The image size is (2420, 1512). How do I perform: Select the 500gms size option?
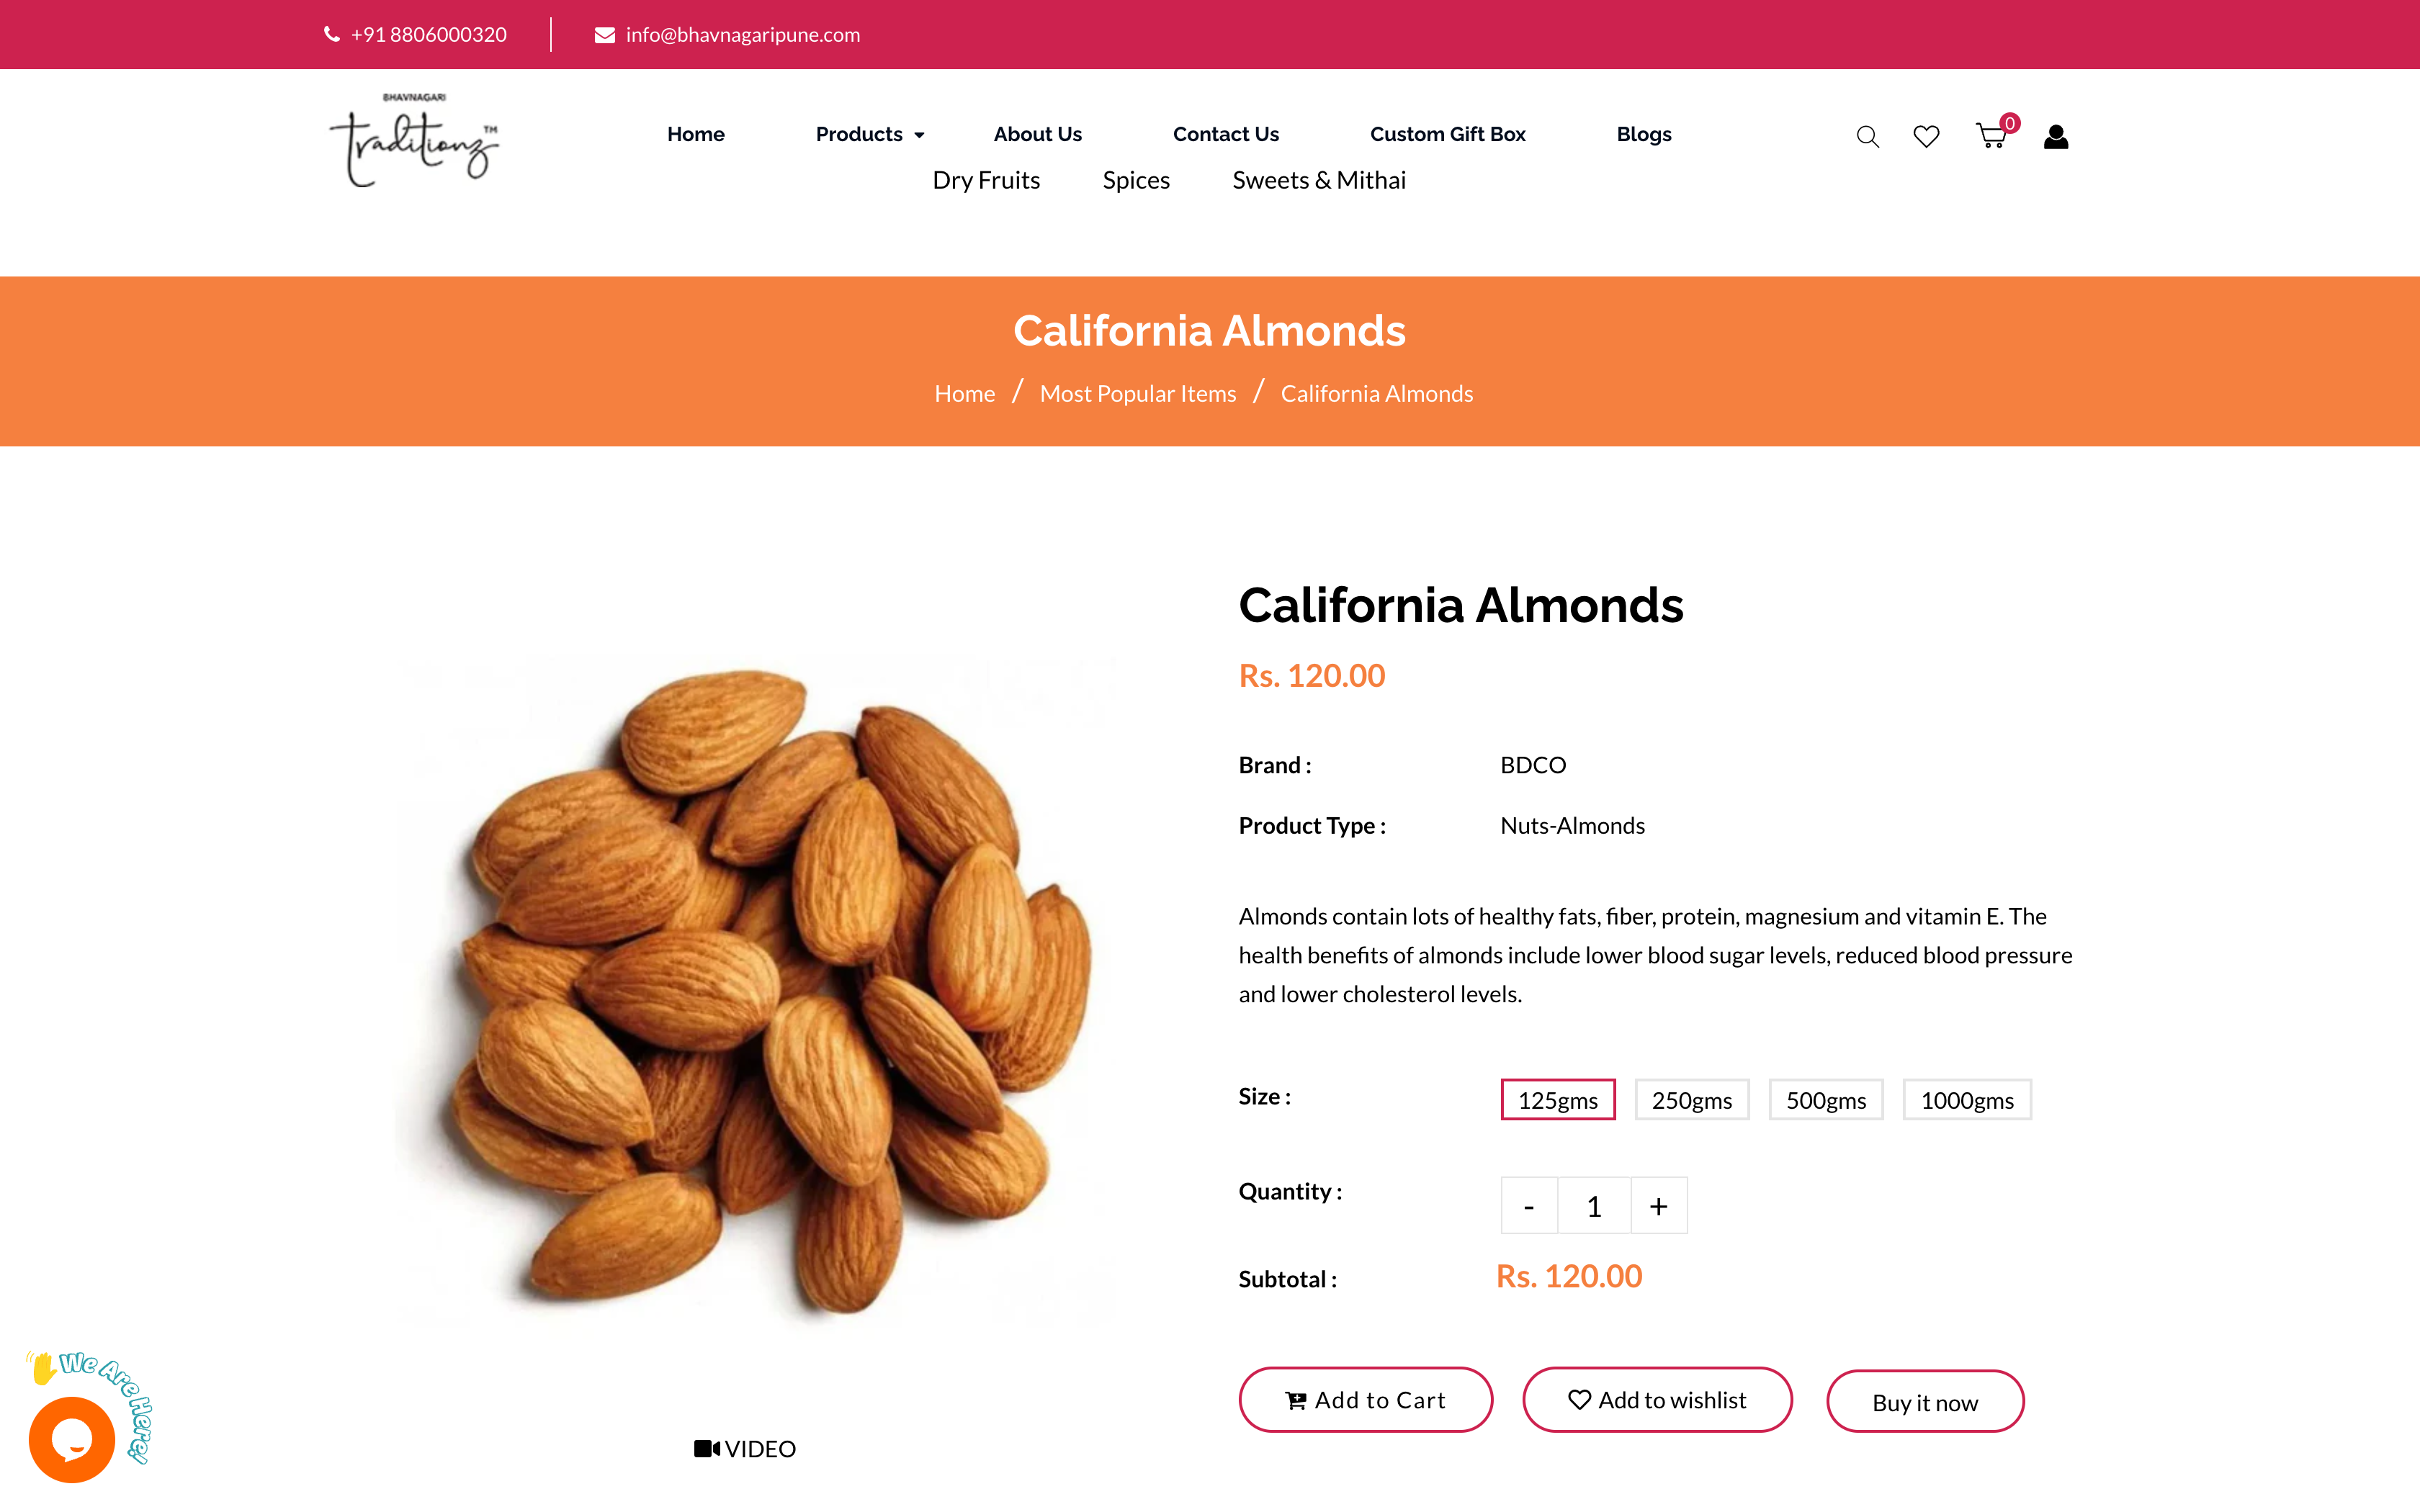tap(1826, 1099)
